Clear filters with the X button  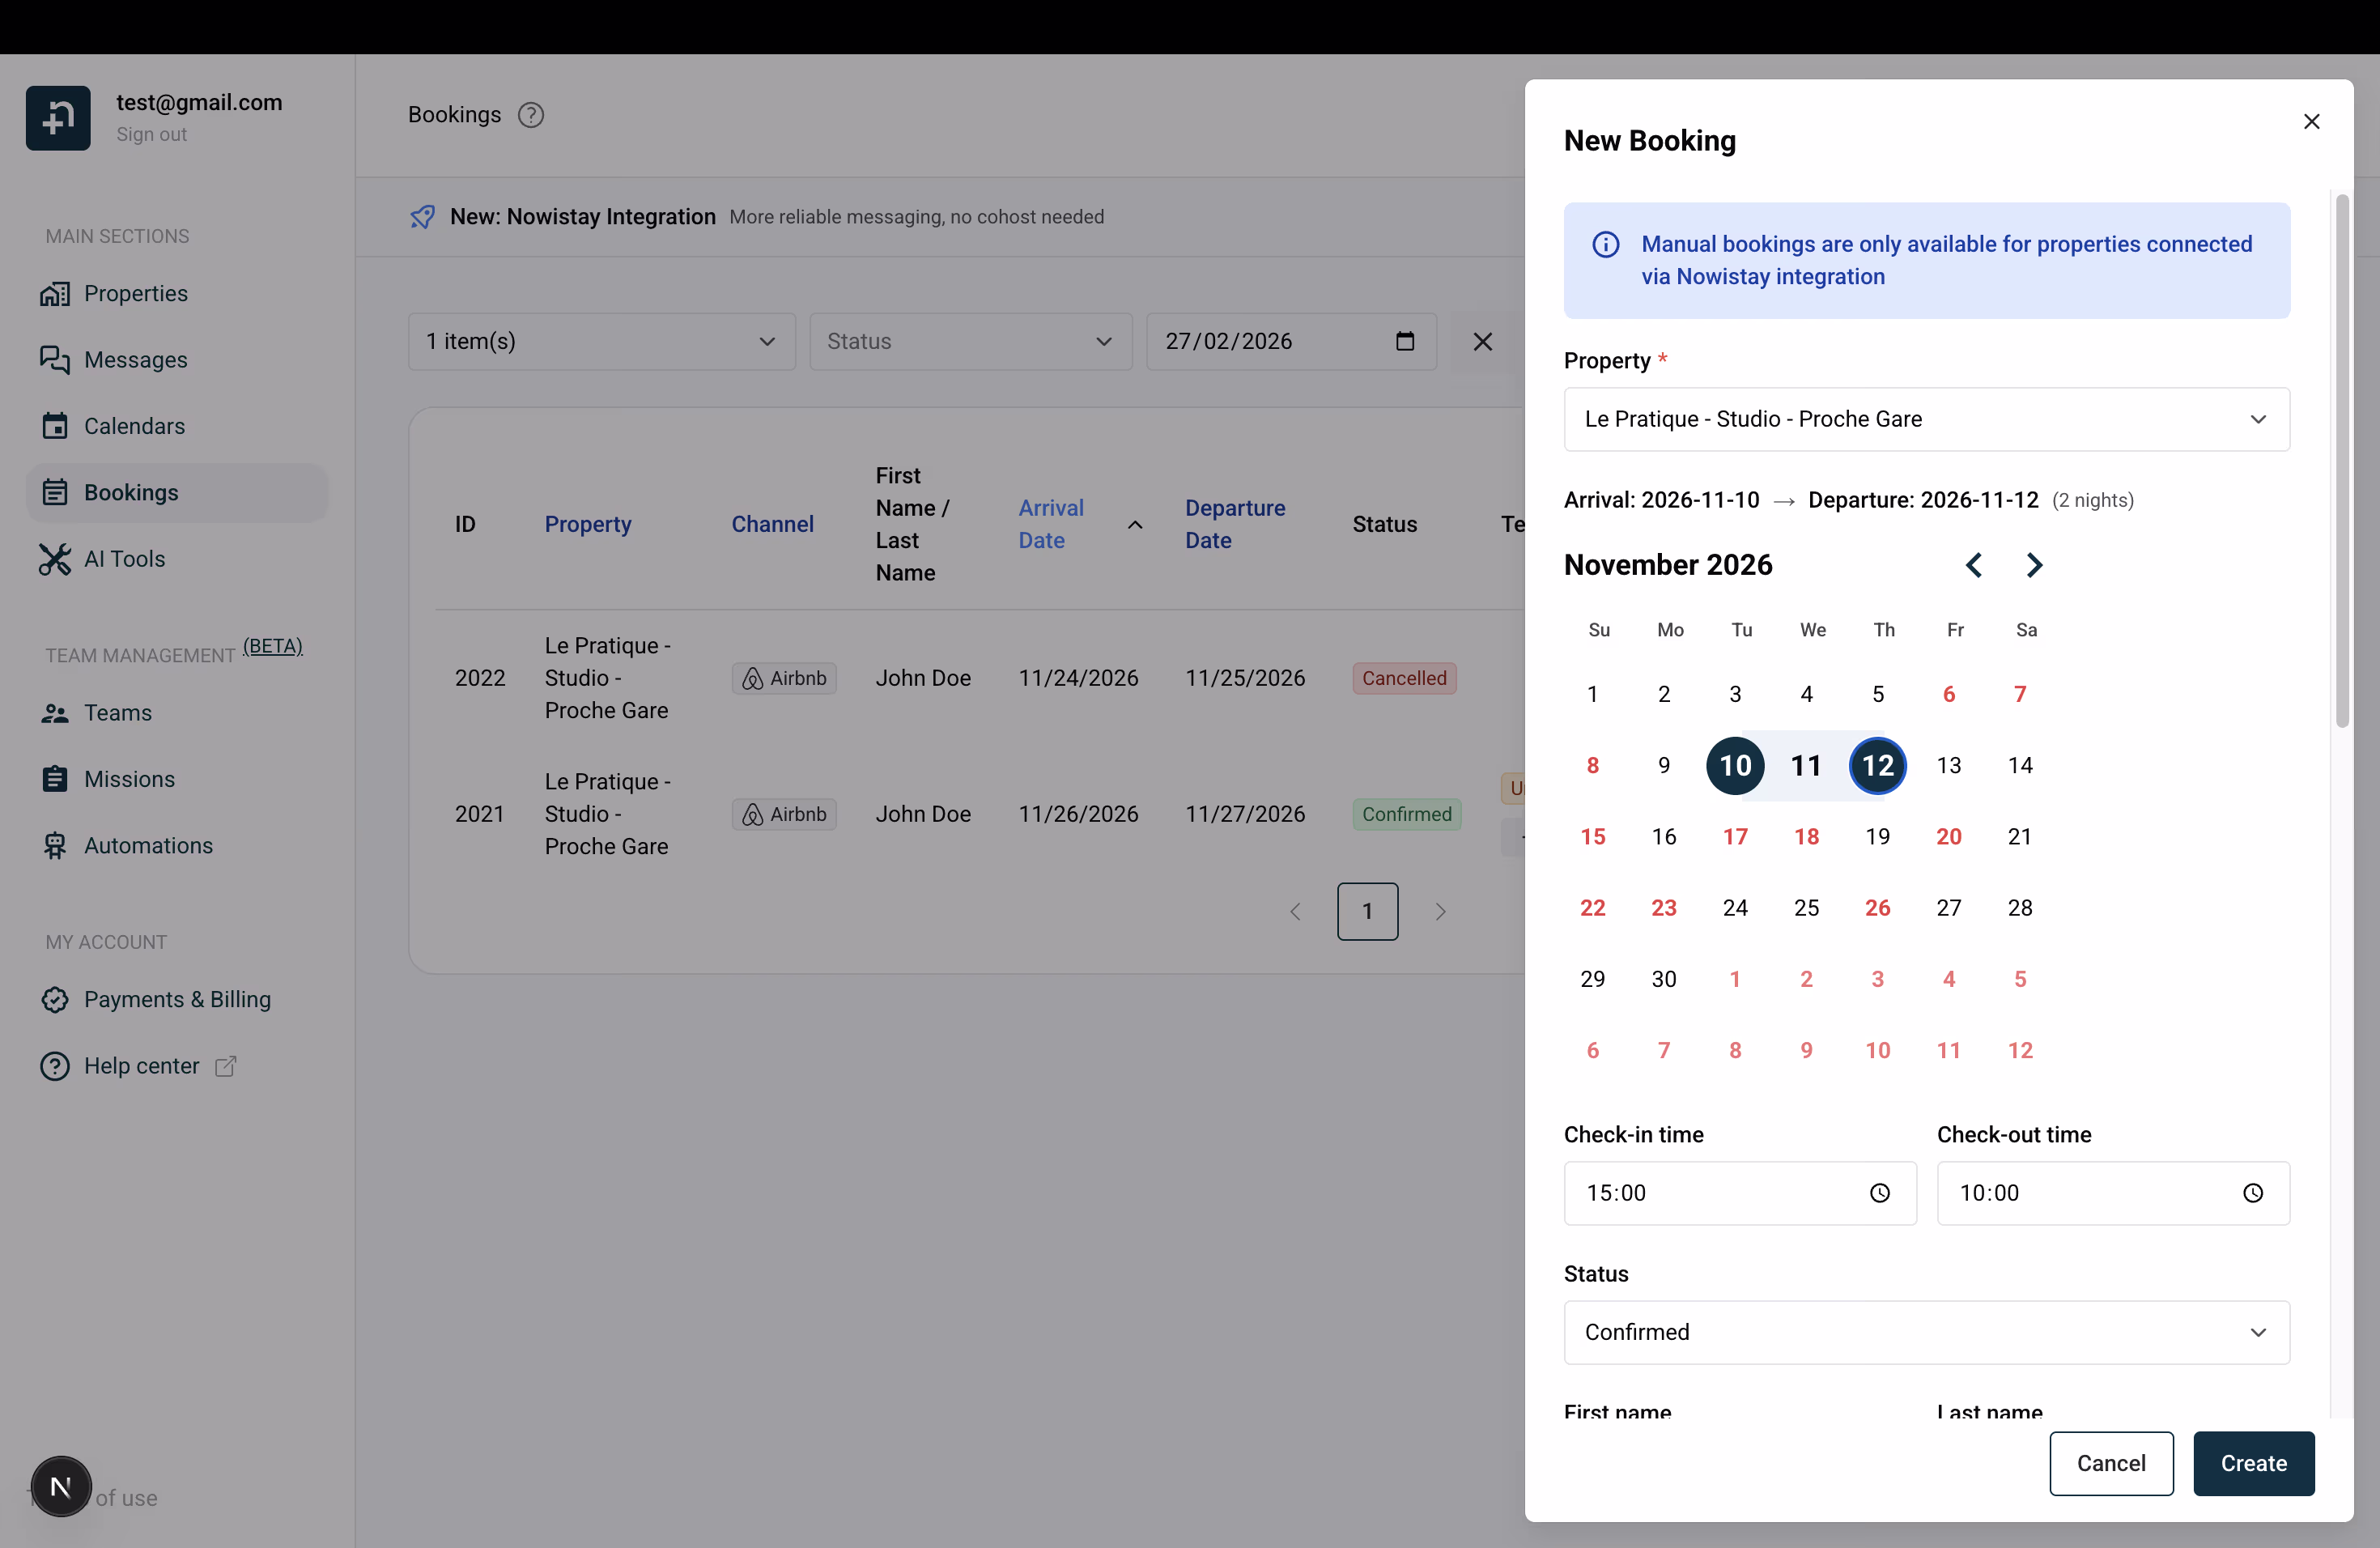tap(1482, 342)
